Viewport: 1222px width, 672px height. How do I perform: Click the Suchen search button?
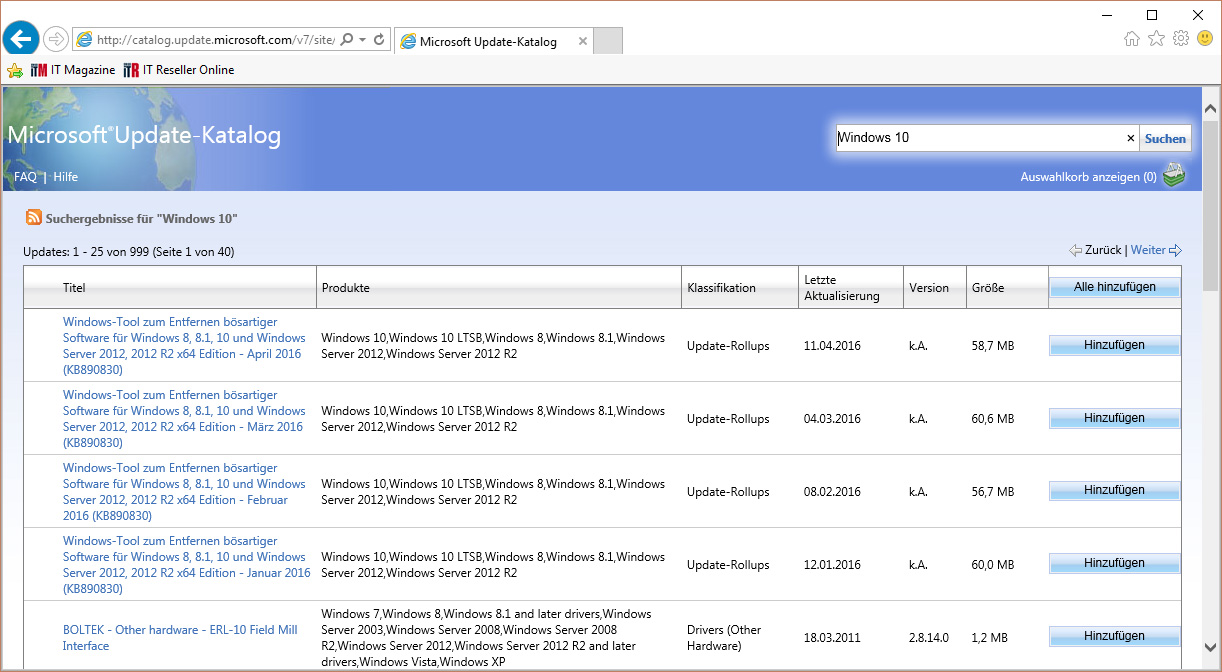click(x=1165, y=139)
